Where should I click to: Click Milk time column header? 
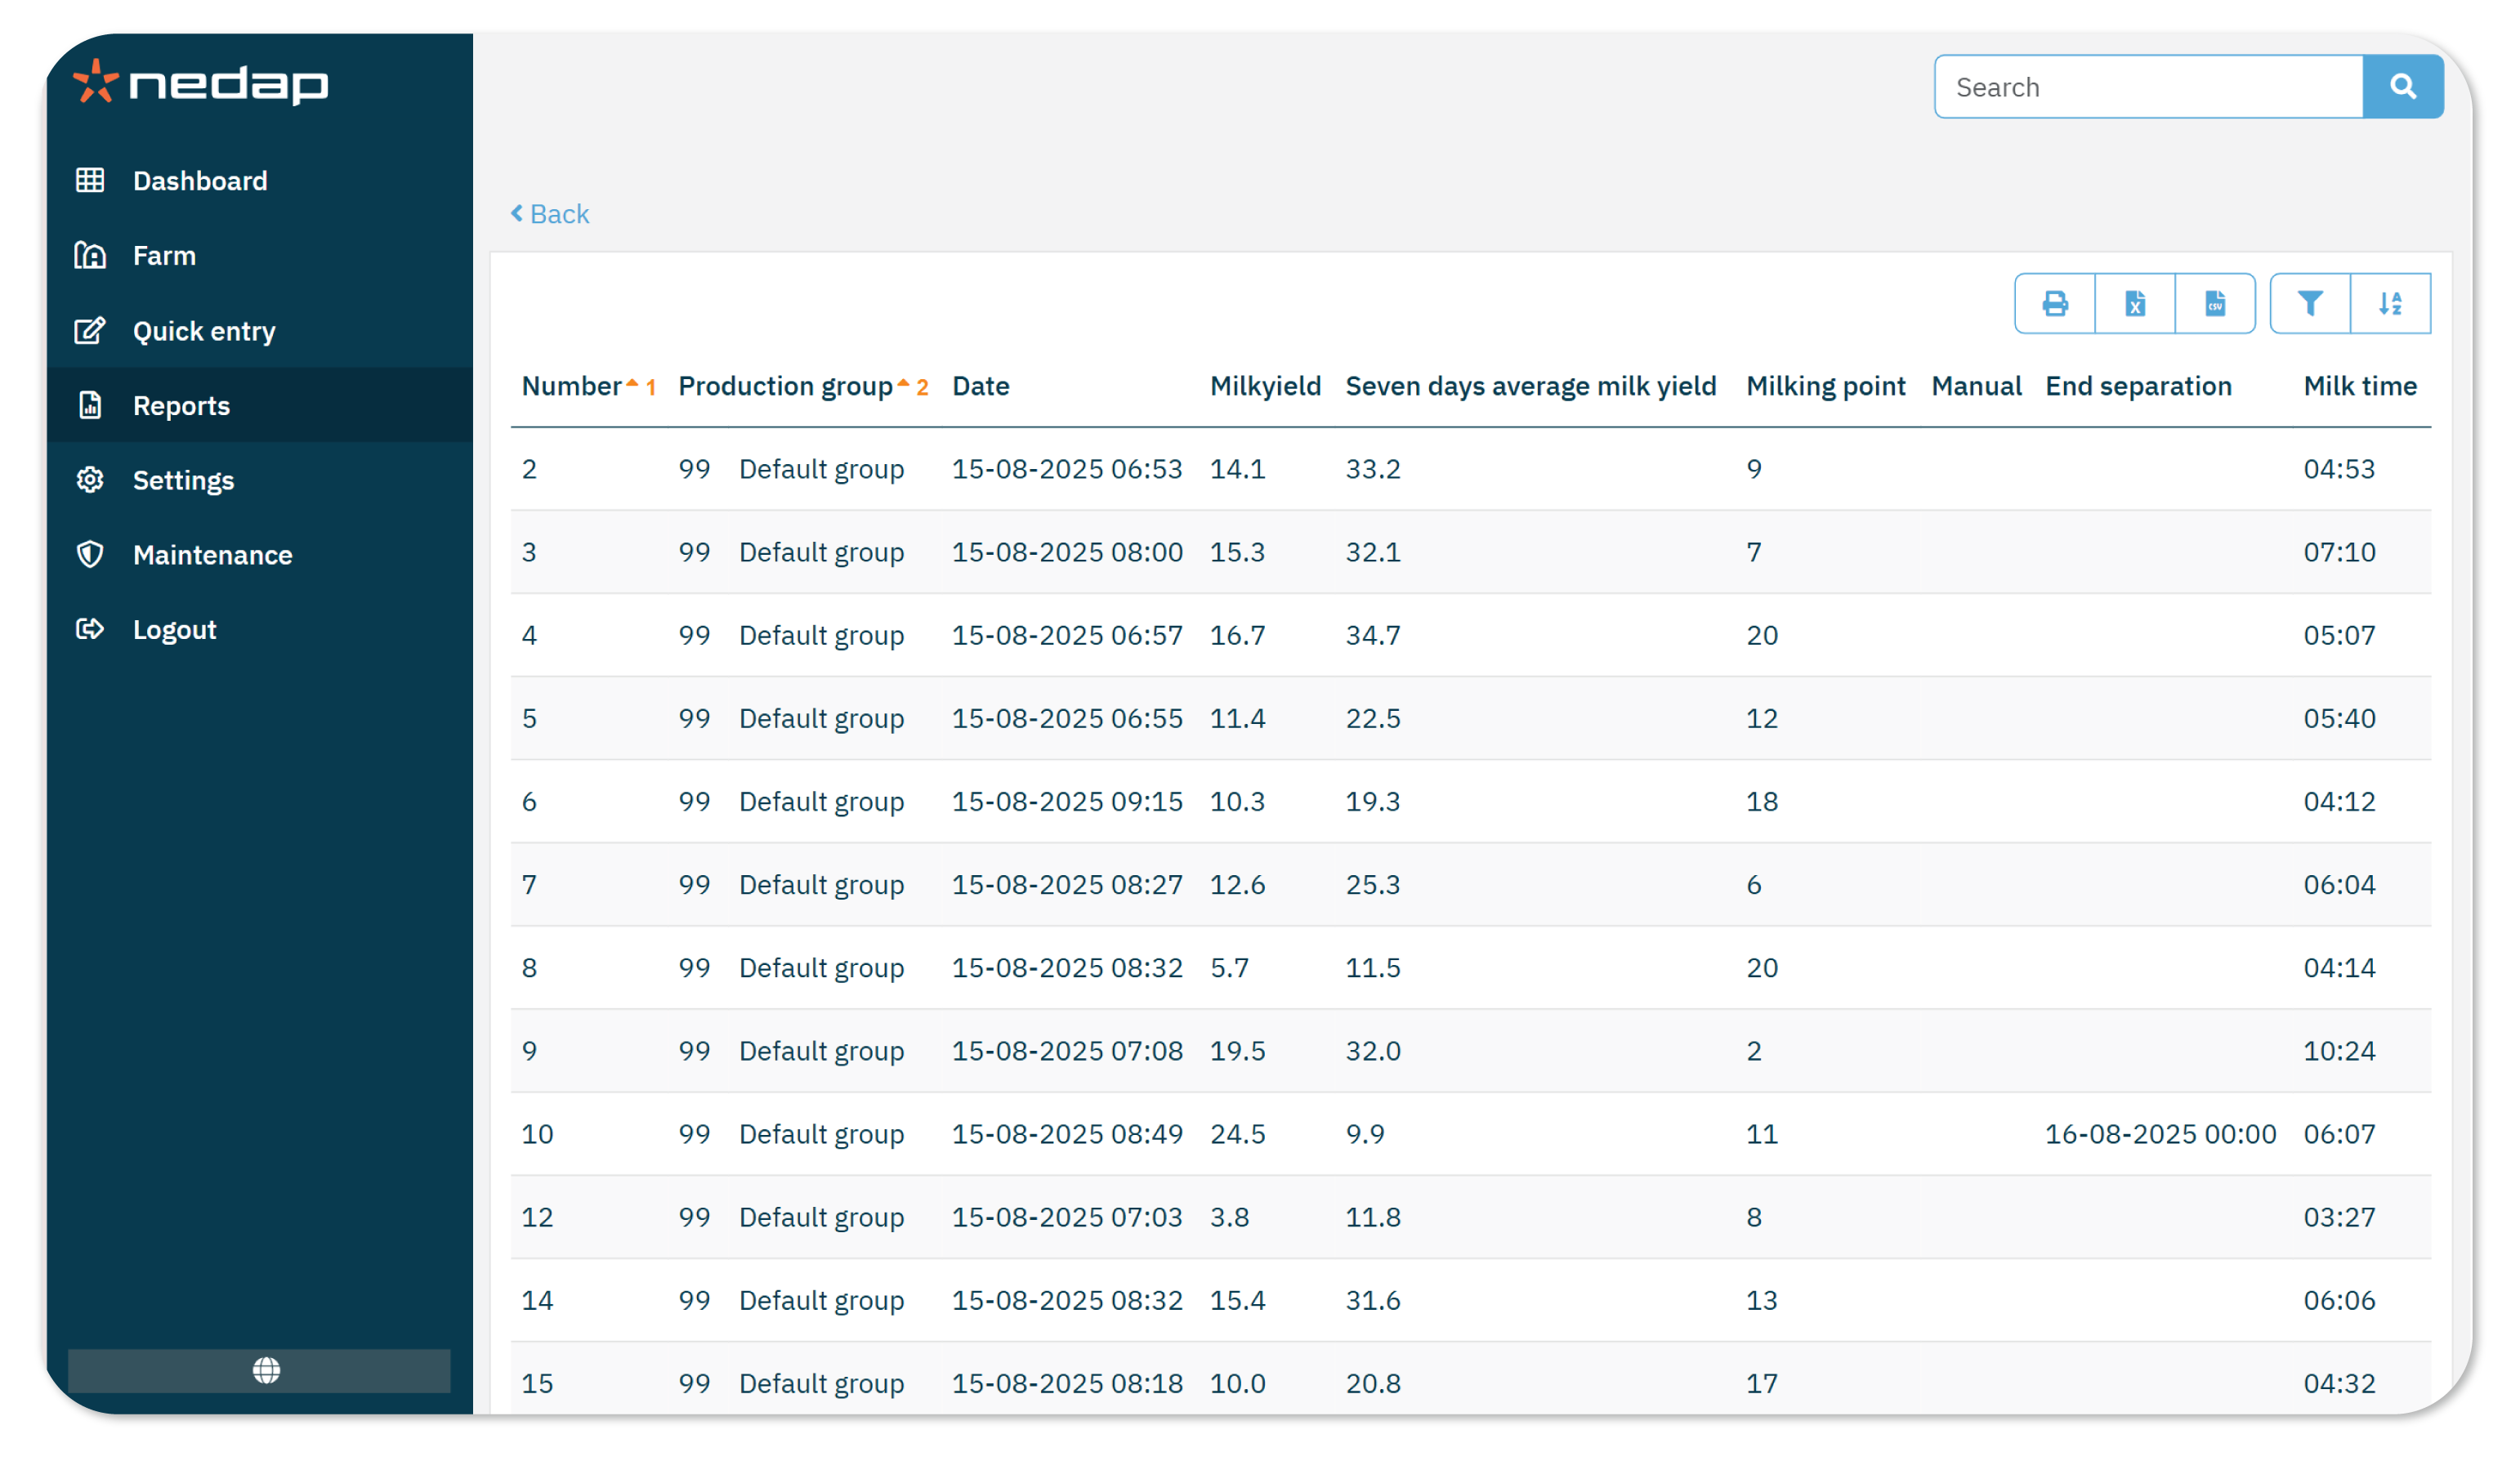[2360, 386]
